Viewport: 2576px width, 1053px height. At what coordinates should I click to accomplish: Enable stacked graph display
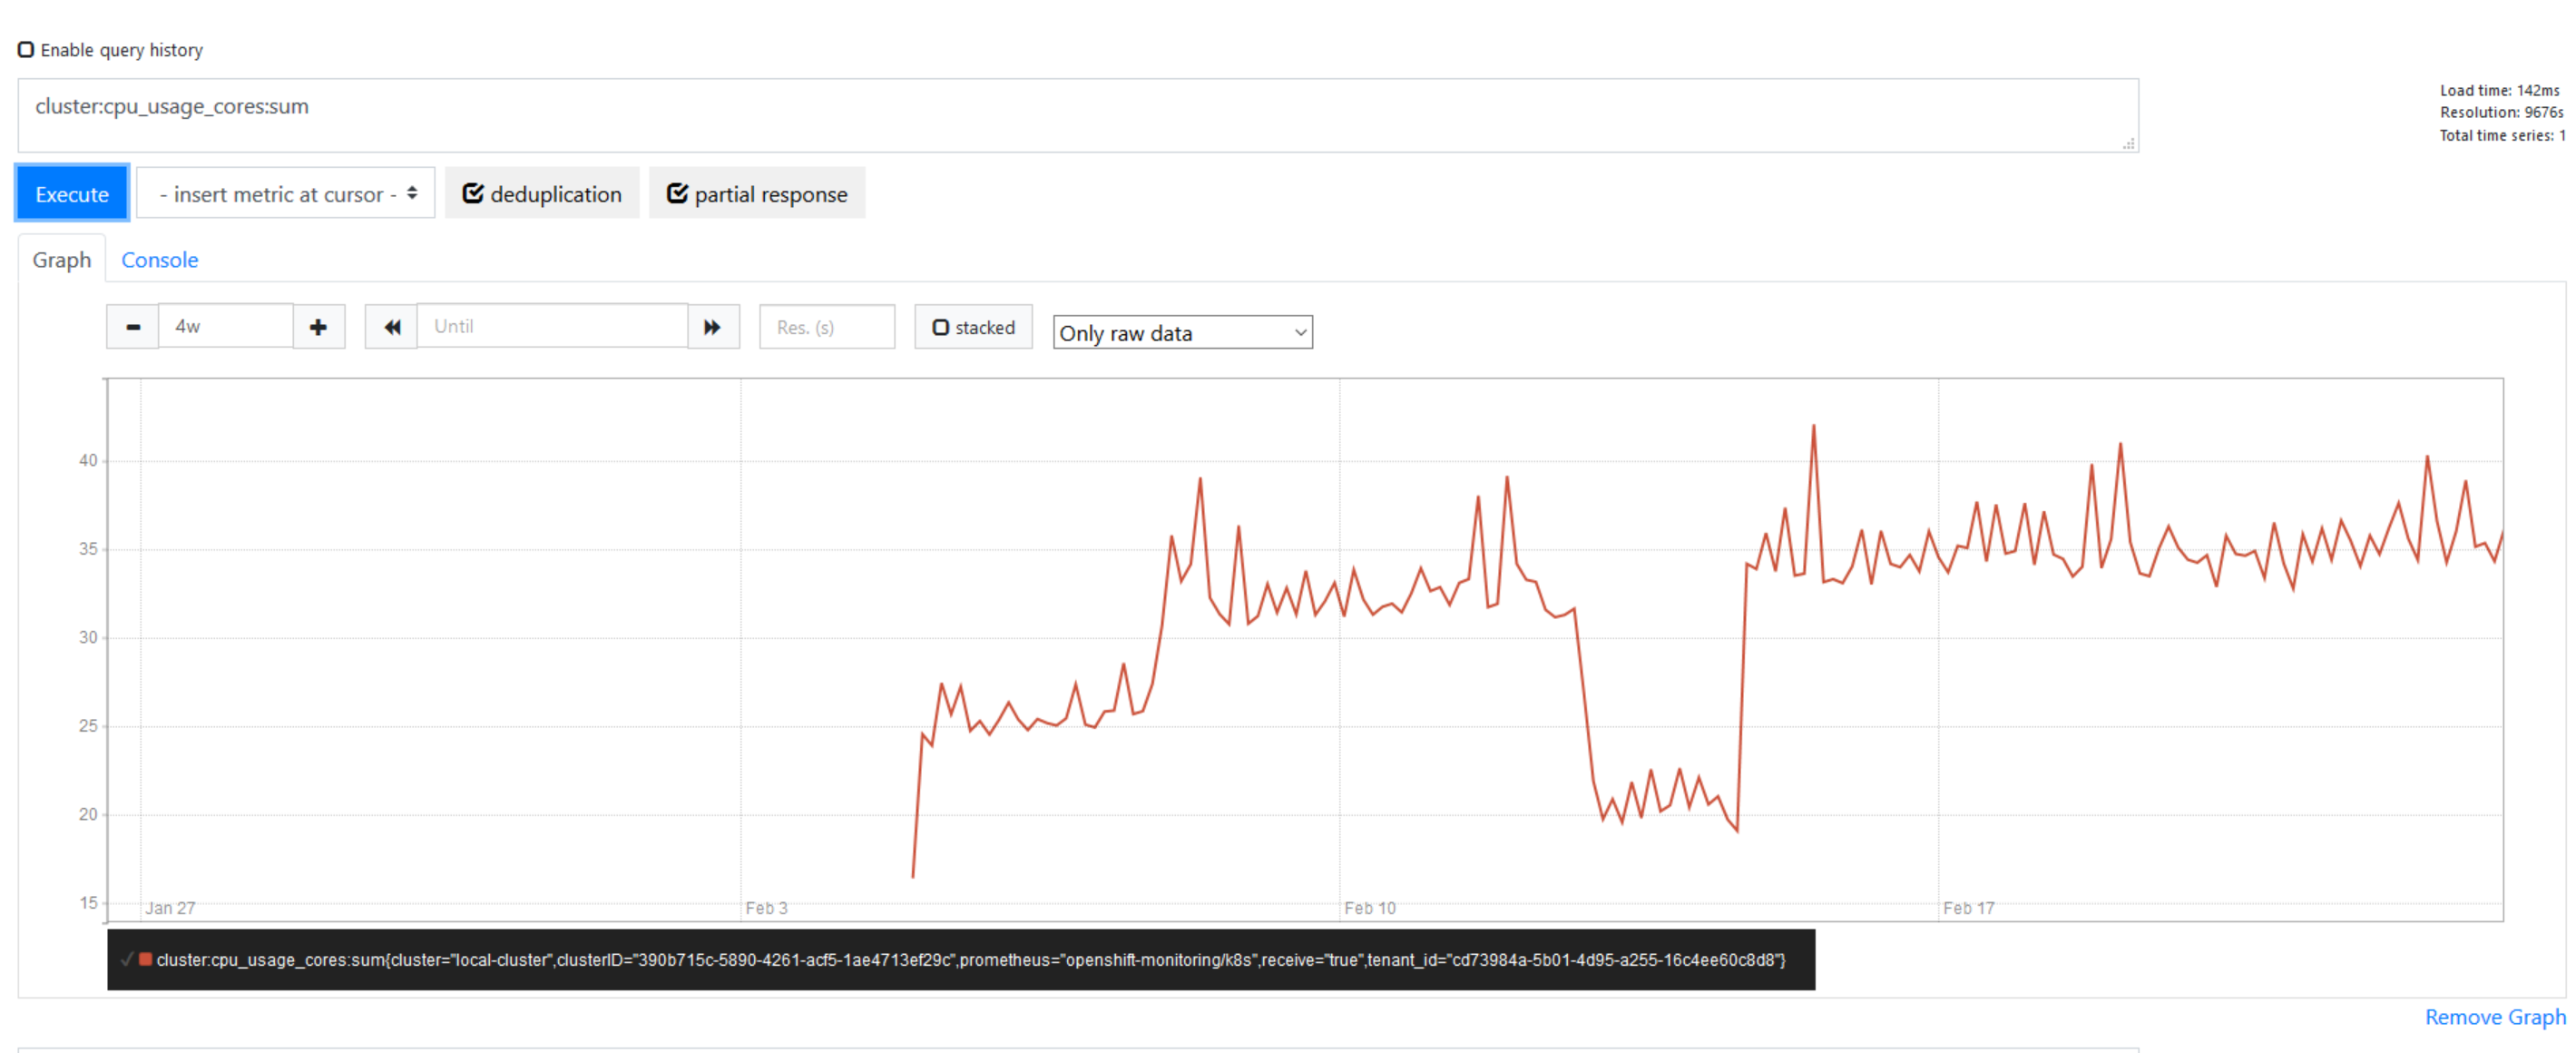click(x=940, y=326)
